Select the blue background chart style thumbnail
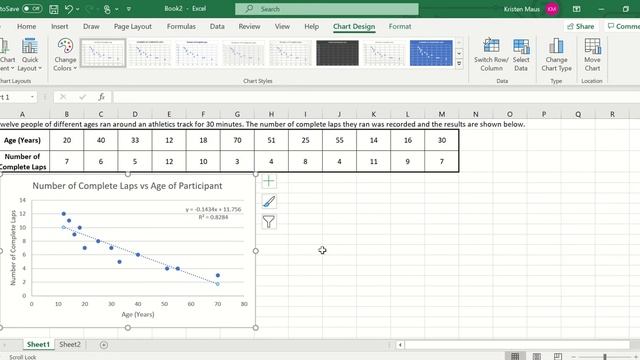The image size is (640, 360). tap(431, 53)
